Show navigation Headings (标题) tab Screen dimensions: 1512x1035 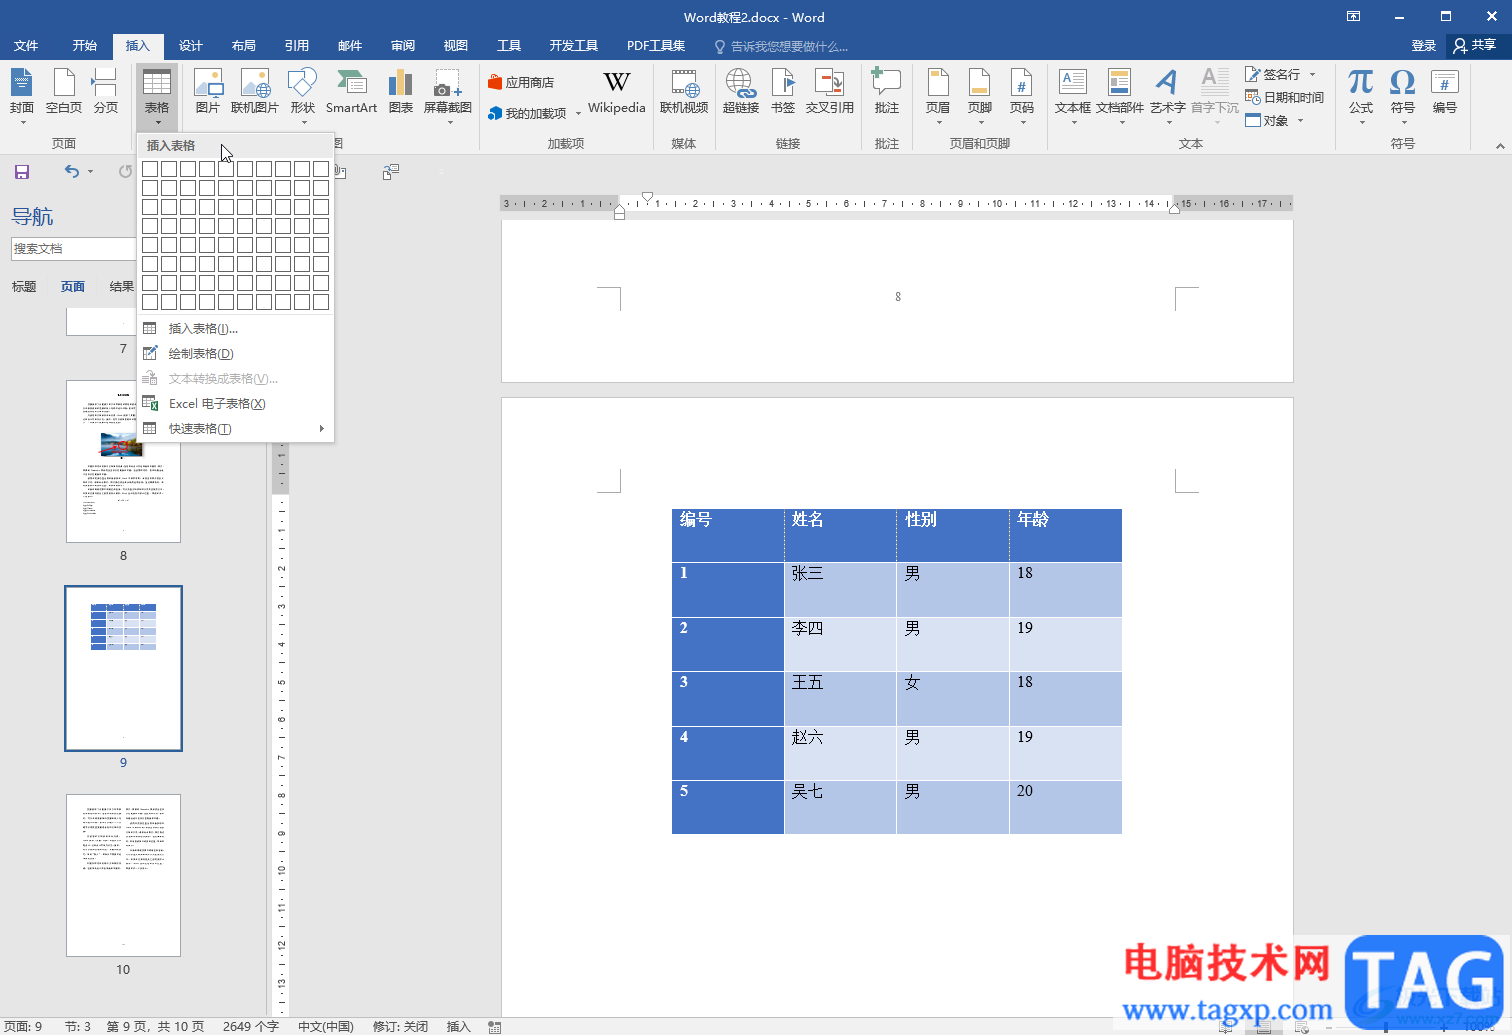pyautogui.click(x=24, y=287)
